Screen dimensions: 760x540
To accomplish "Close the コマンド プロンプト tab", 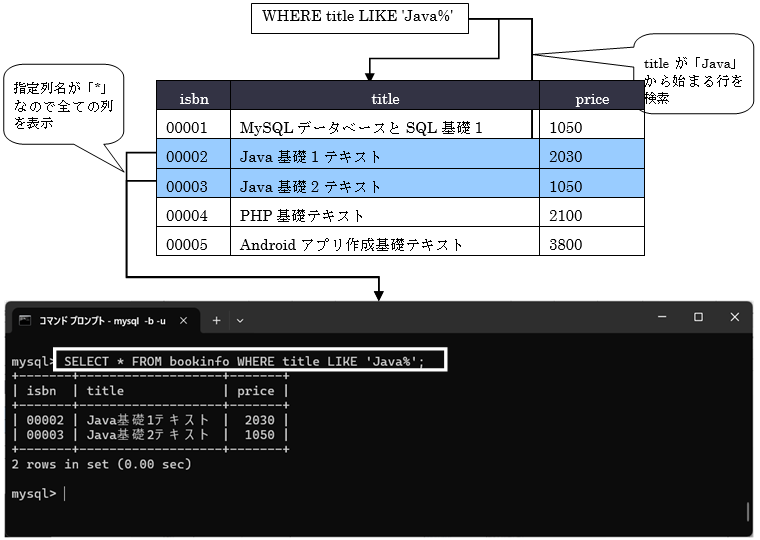I will tap(183, 321).
